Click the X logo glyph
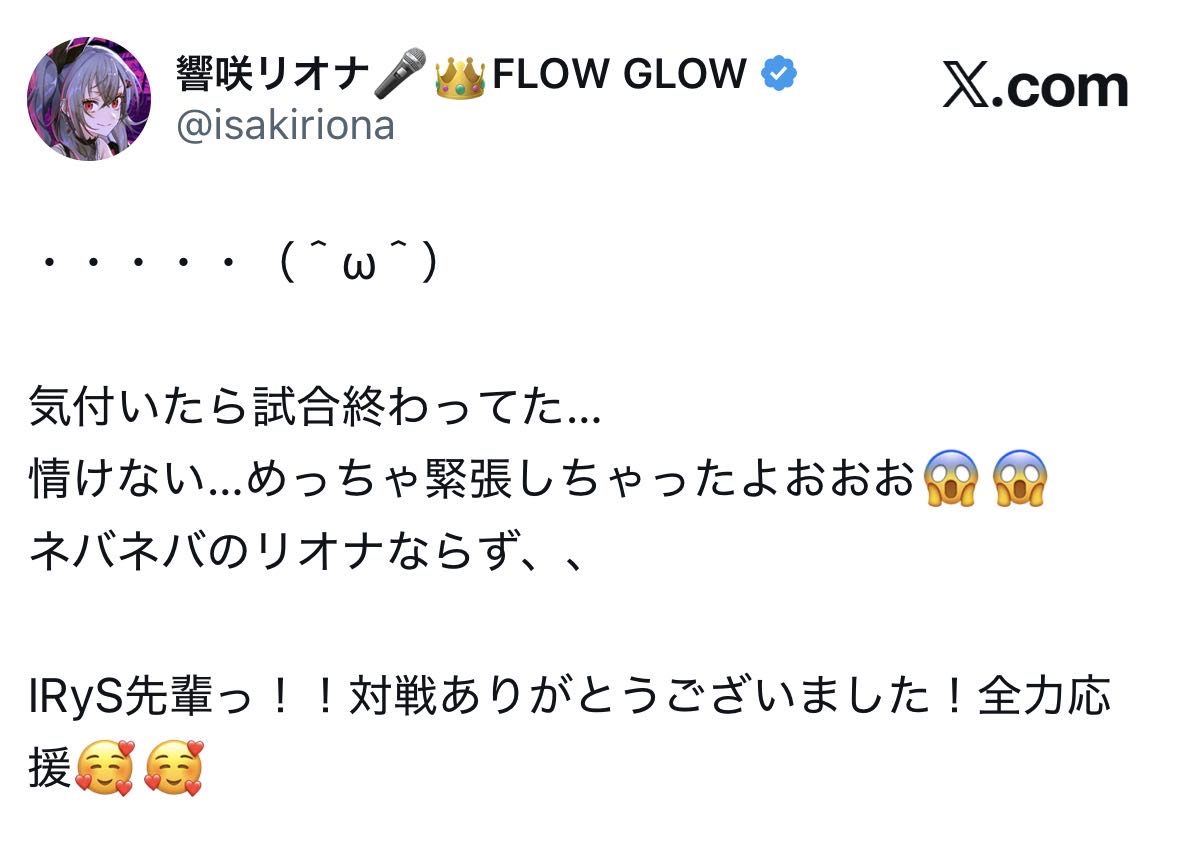Viewport: 1179px width, 843px height. click(x=965, y=88)
